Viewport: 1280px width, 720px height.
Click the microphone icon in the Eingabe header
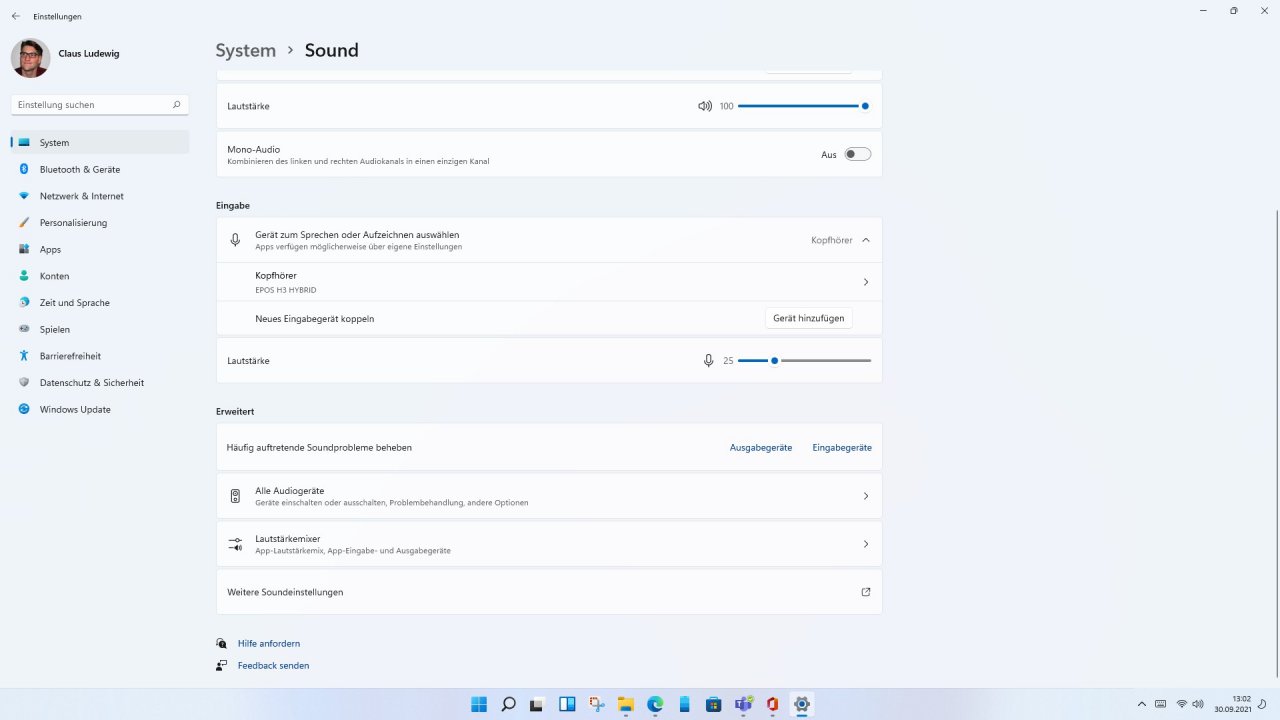click(x=235, y=240)
